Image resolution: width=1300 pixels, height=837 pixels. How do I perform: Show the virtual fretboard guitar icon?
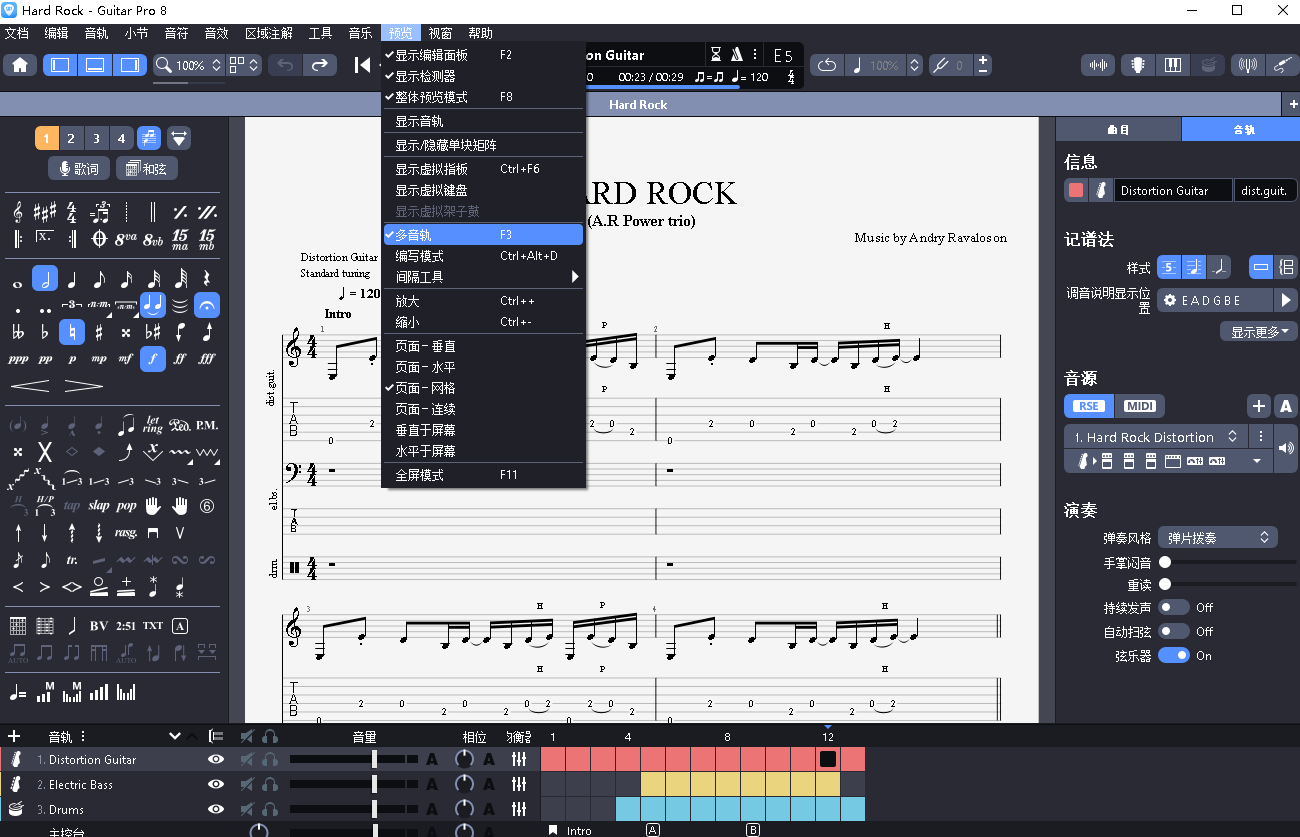[x=1137, y=65]
